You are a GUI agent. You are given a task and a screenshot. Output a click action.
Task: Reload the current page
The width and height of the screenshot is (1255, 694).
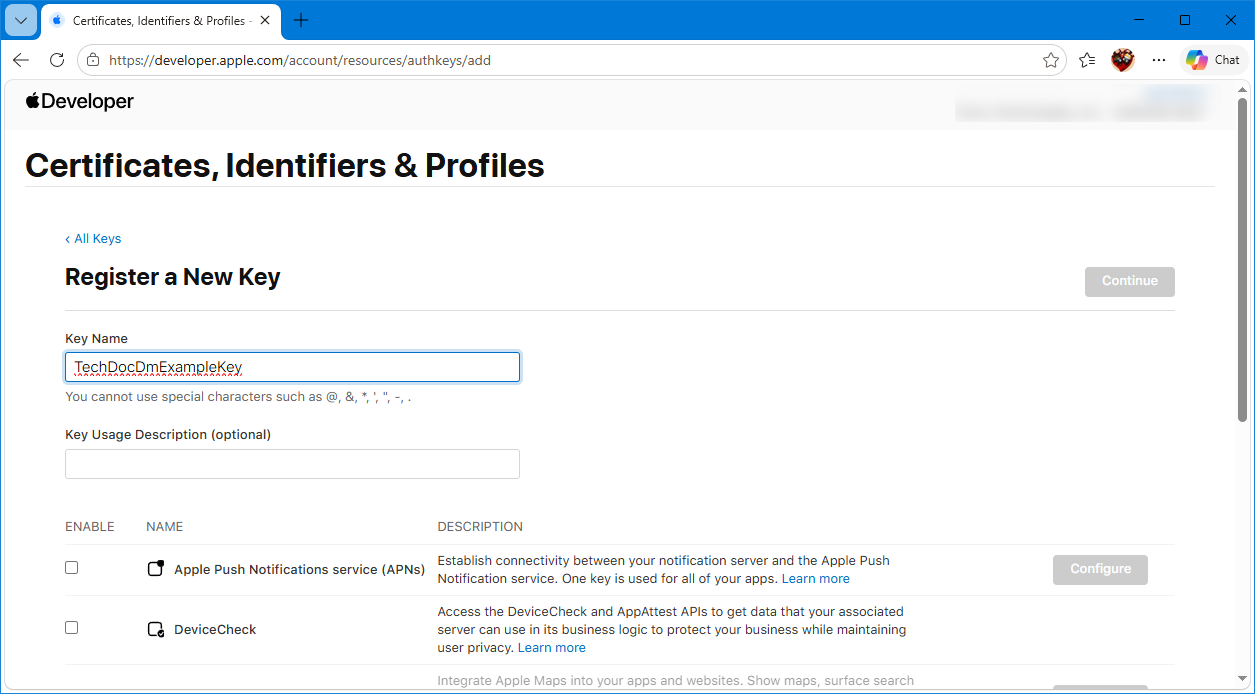click(x=57, y=60)
